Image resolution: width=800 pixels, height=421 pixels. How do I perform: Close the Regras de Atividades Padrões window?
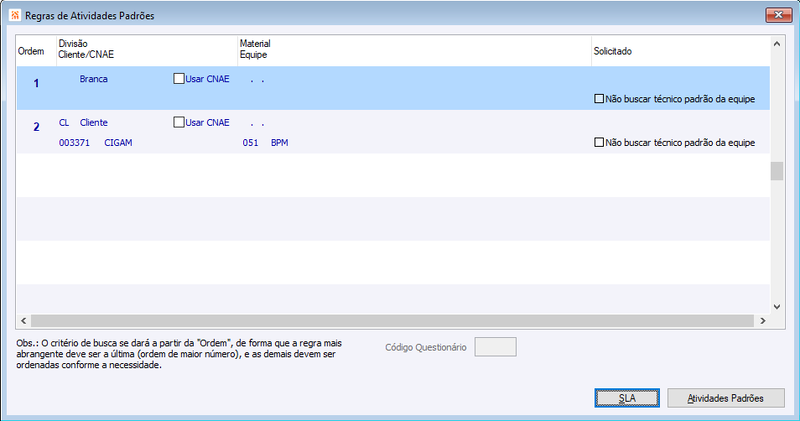(x=779, y=15)
